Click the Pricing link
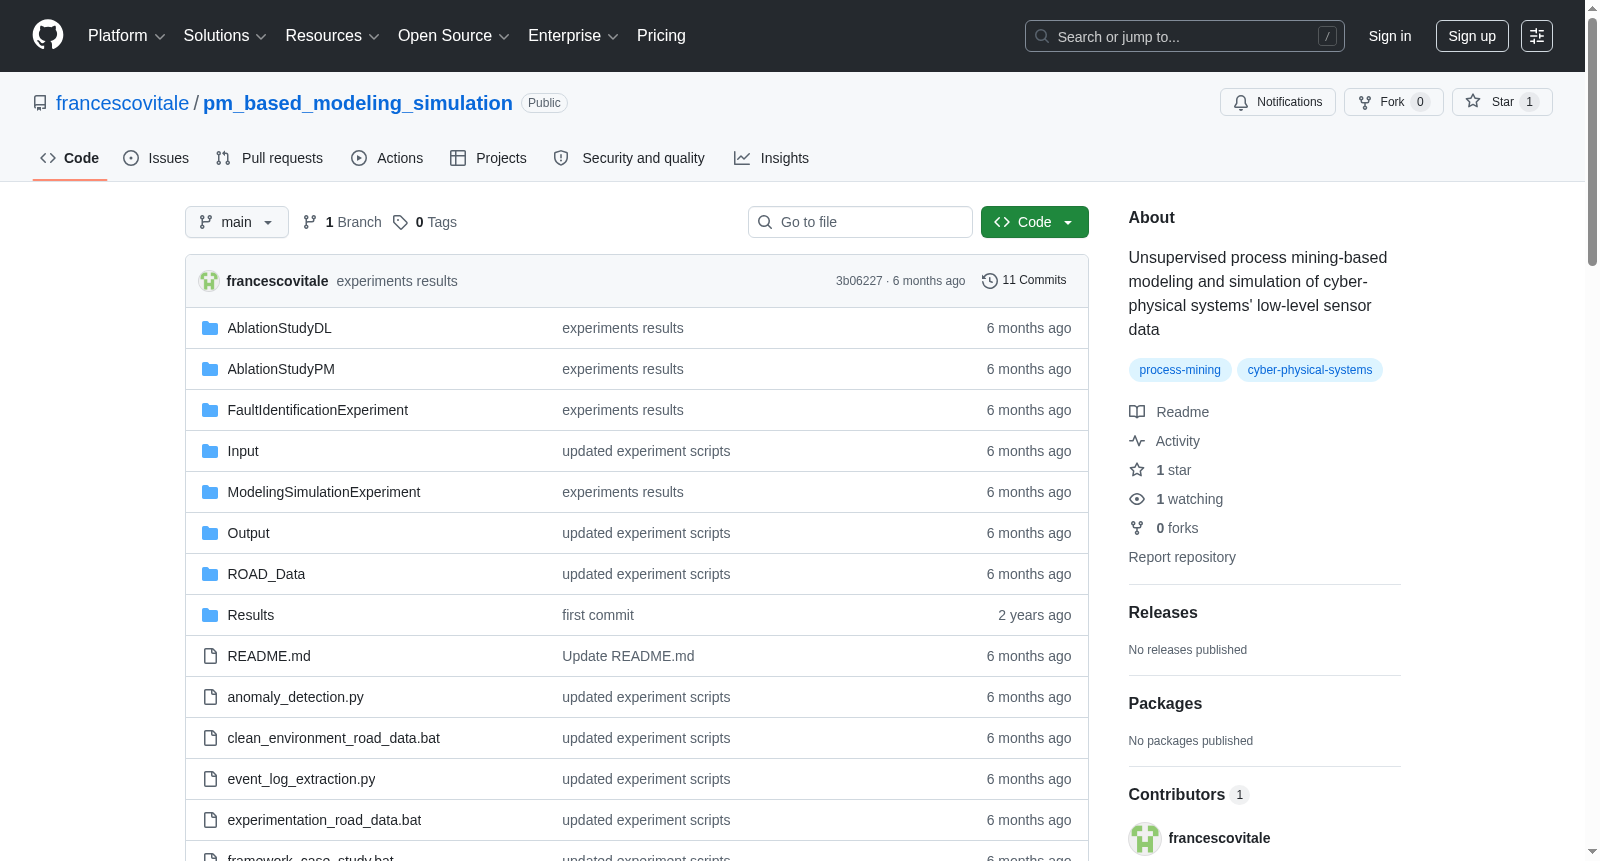 point(661,36)
